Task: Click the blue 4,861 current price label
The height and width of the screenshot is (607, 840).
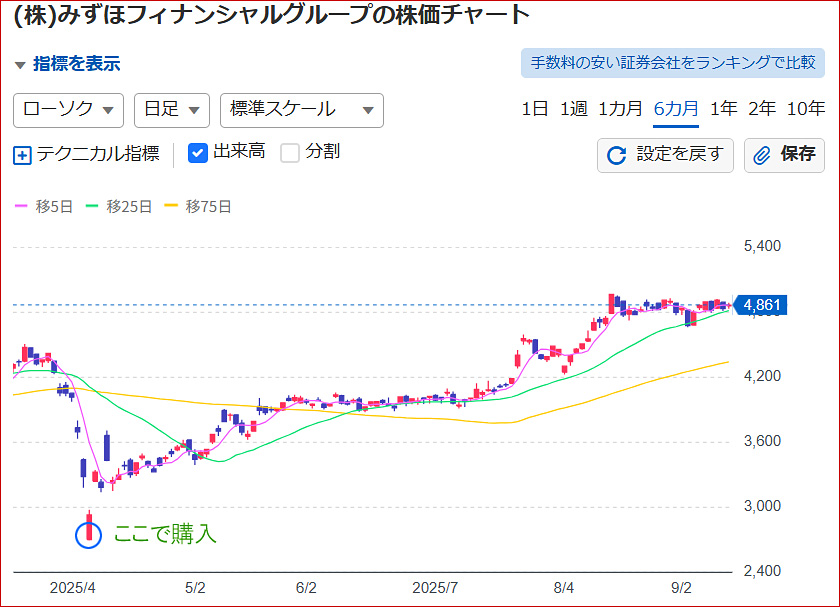Action: point(762,305)
